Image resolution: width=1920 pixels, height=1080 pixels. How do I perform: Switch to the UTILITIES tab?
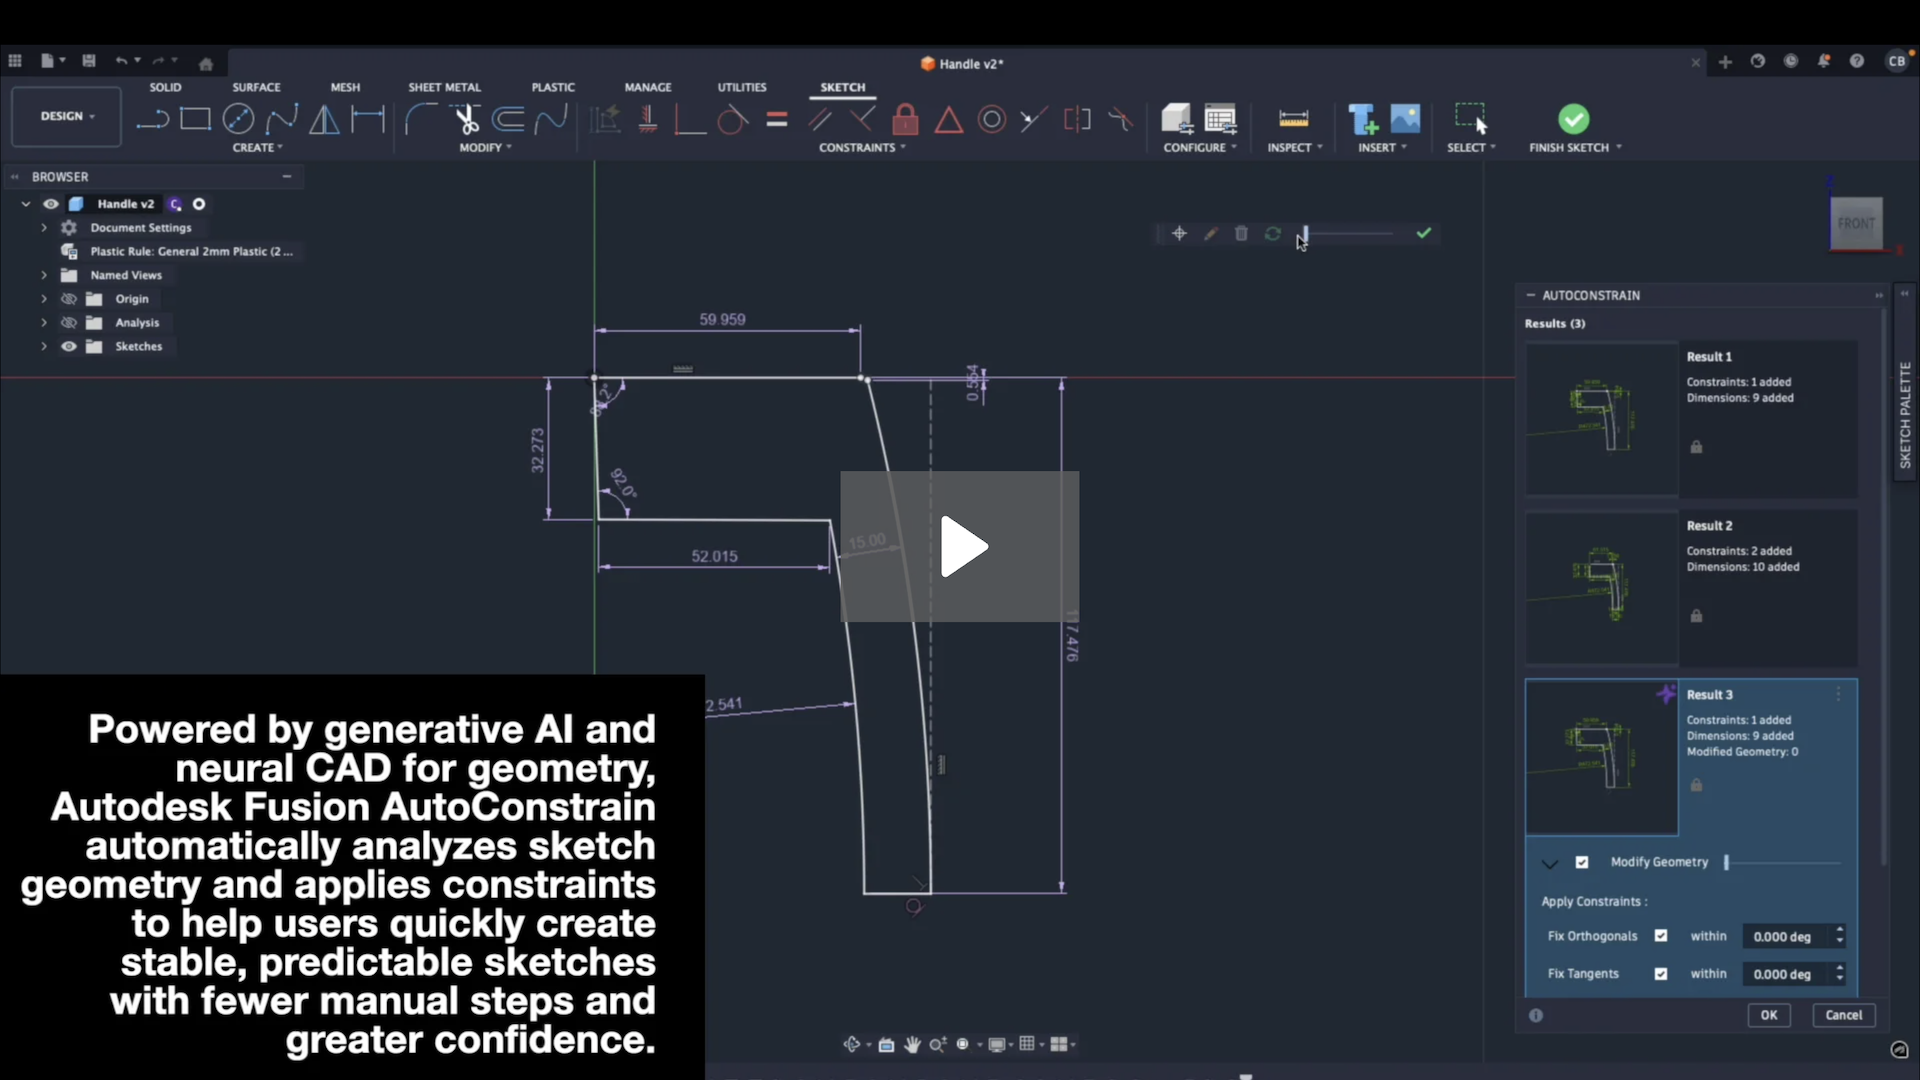[741, 88]
